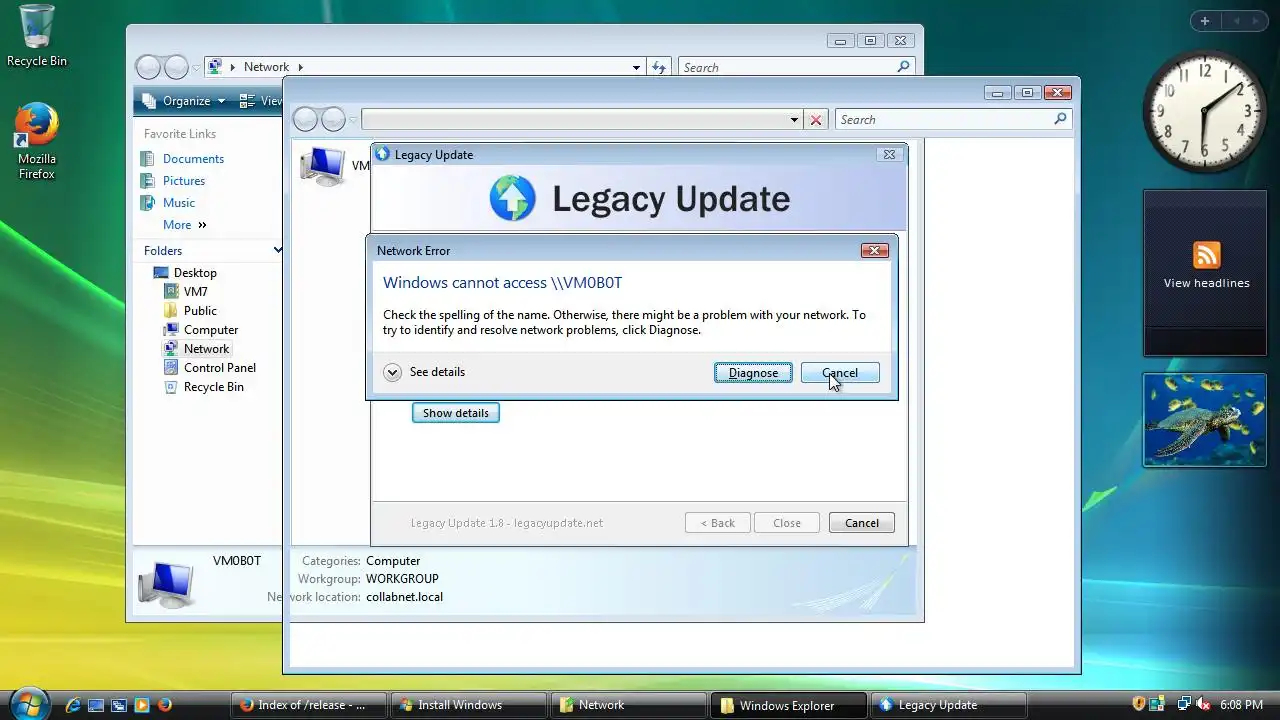Viewport: 1280px width, 720px height.
Task: Click the search magnifier in Network window
Action: (x=904, y=67)
